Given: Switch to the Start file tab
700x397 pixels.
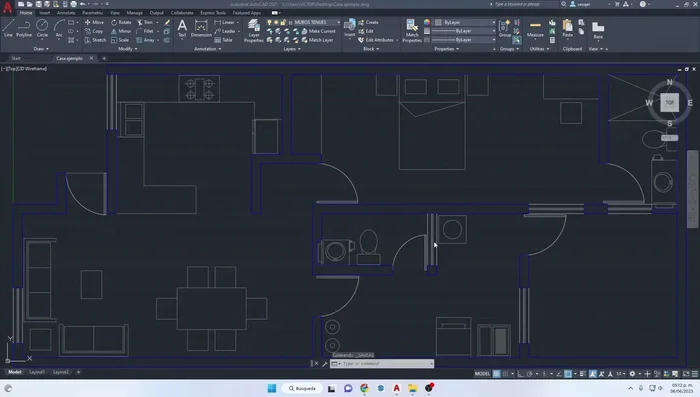Looking at the screenshot, I should (16, 58).
